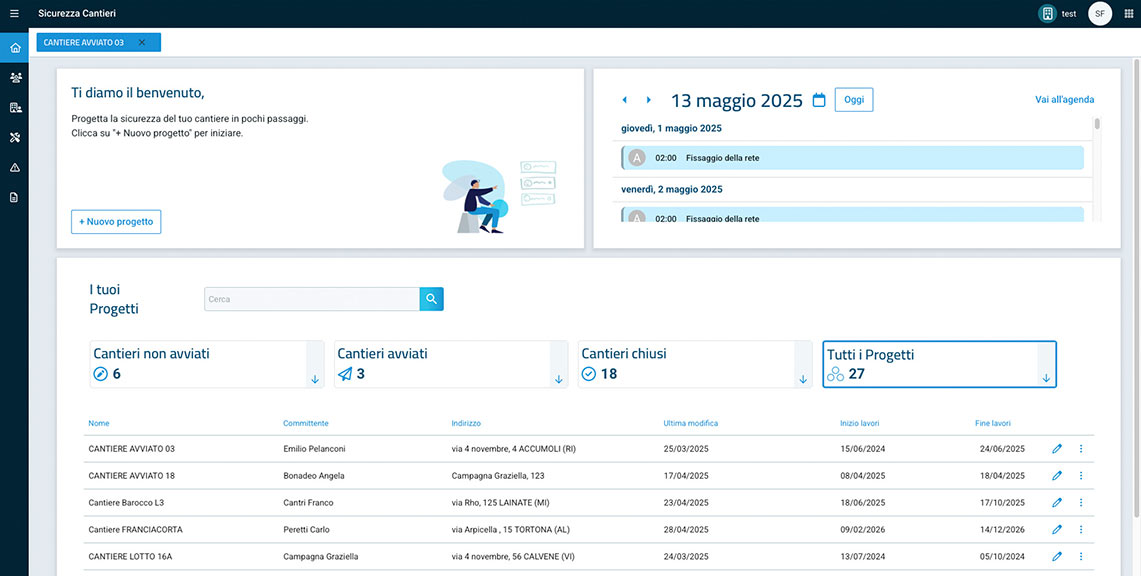
Task: Click address via Rho, 125 LAINATE (MI)
Action: pos(500,503)
